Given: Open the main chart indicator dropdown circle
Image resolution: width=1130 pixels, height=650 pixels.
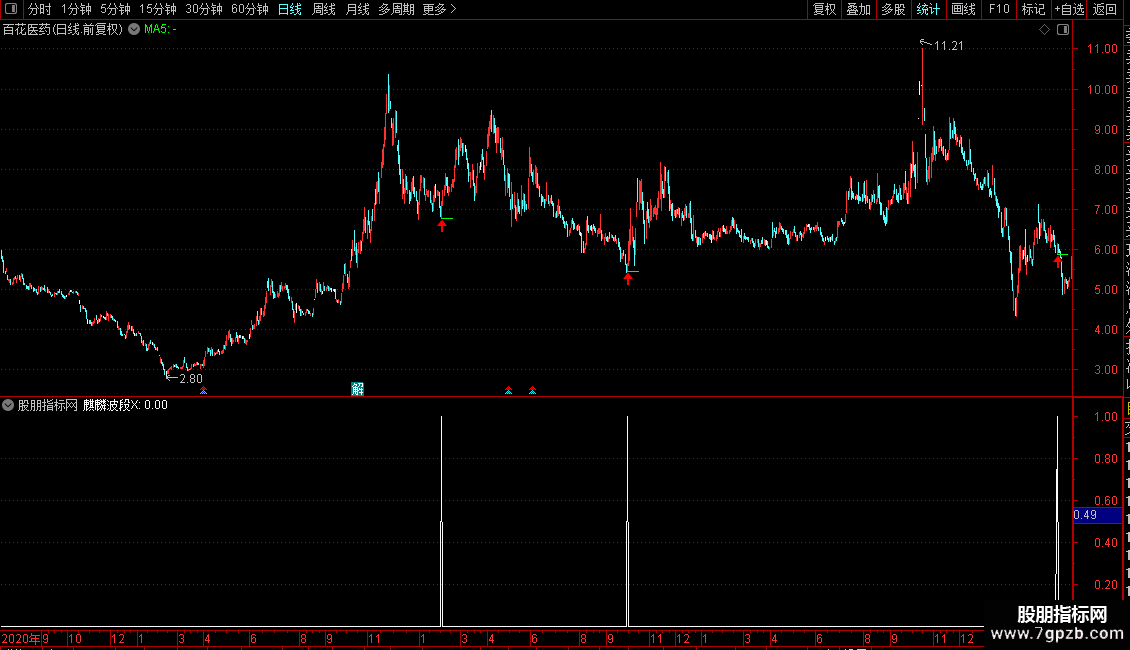Looking at the screenshot, I should (134, 30).
